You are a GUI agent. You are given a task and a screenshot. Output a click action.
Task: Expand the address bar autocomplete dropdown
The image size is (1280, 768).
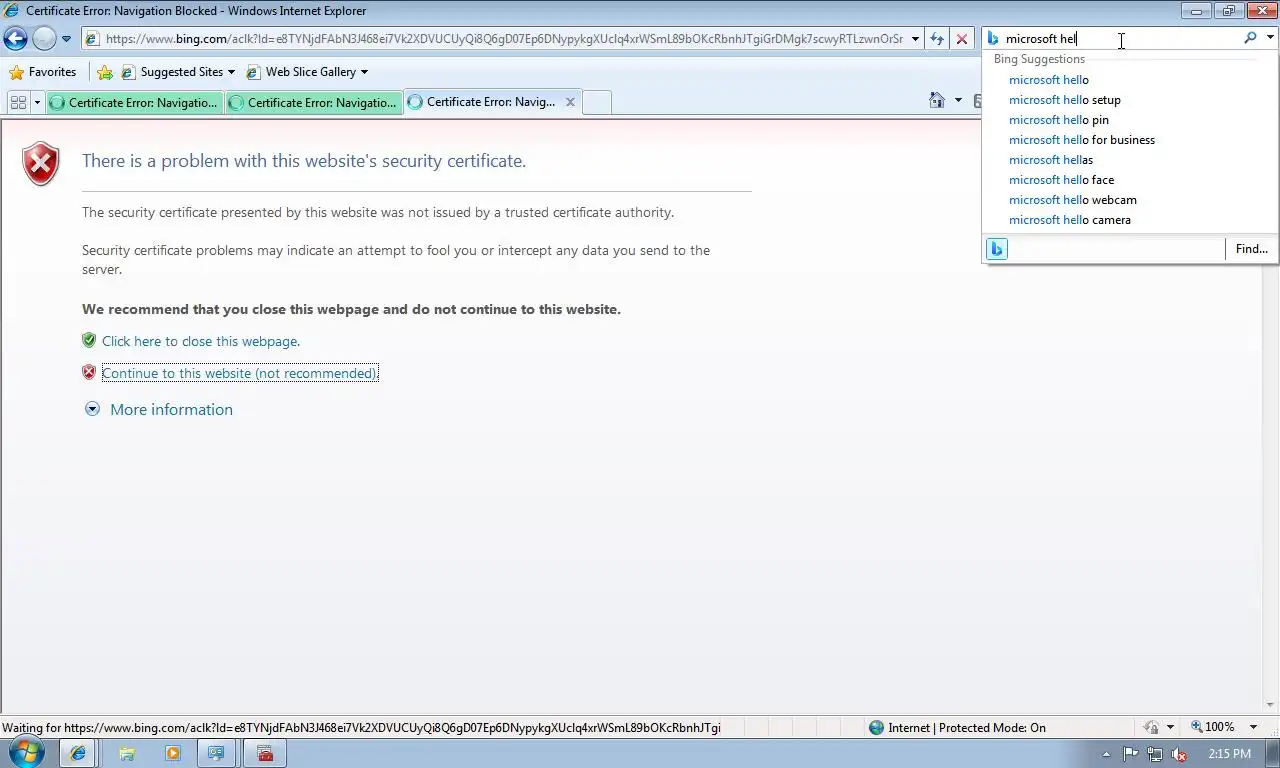(915, 39)
